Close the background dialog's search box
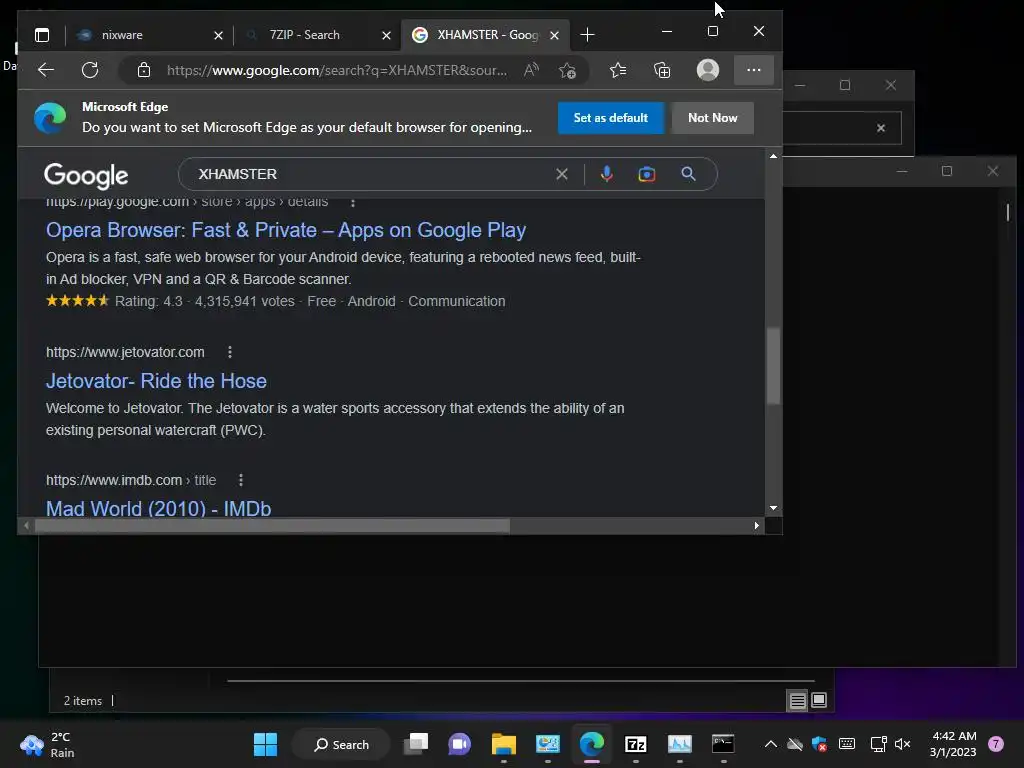This screenshot has width=1024, height=768. pos(881,128)
